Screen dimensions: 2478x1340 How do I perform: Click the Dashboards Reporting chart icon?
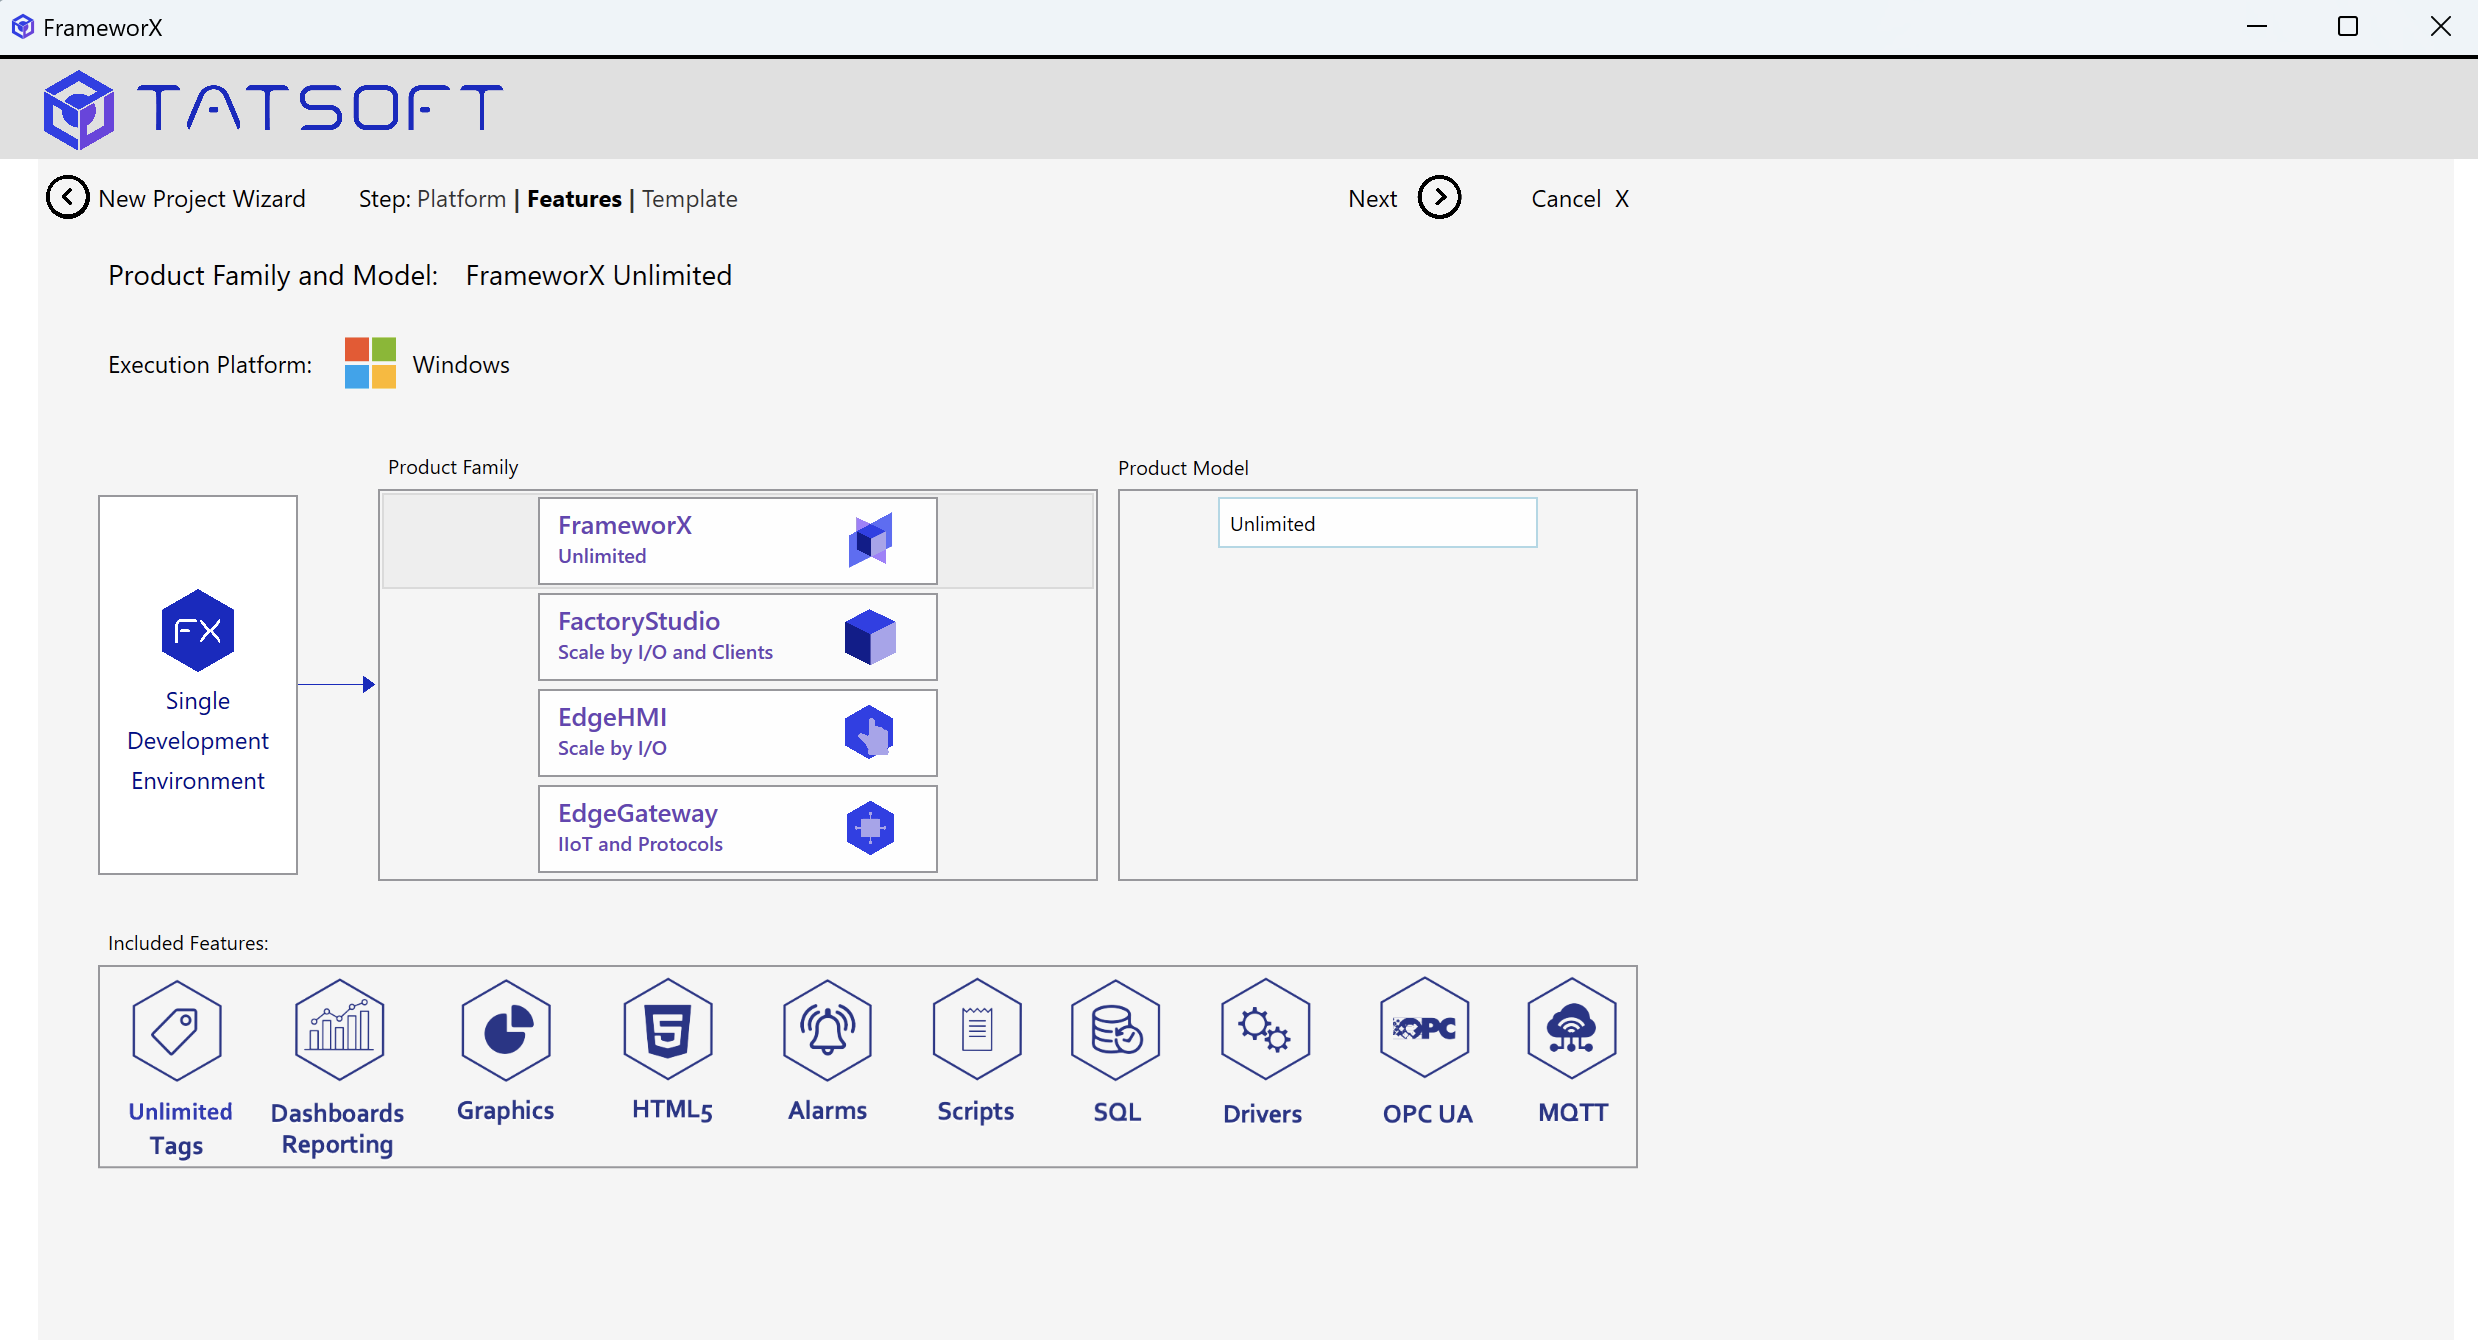(340, 1030)
